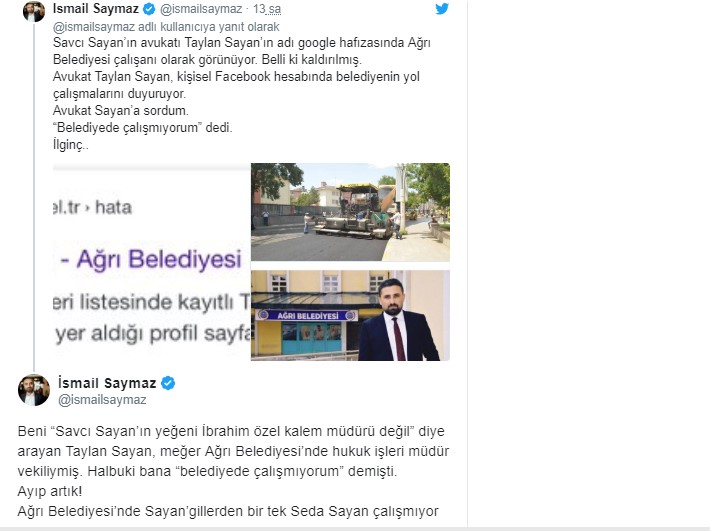Image resolution: width=710 pixels, height=531 pixels.
Task: Open the reply-to @ismailsaymaz mention link
Action: [94, 27]
